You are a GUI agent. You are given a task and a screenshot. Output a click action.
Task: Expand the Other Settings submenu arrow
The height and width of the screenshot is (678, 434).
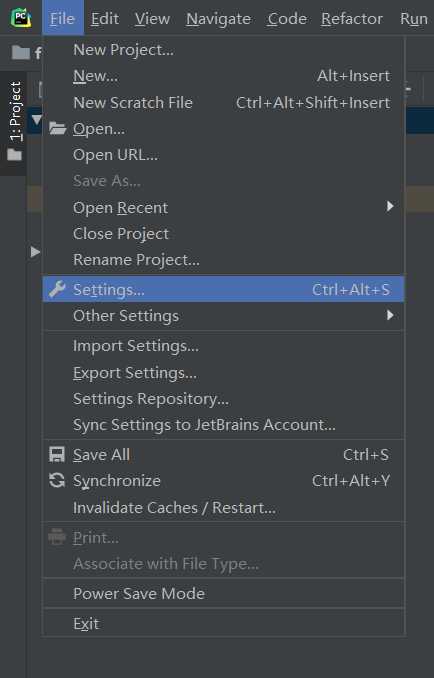(390, 315)
